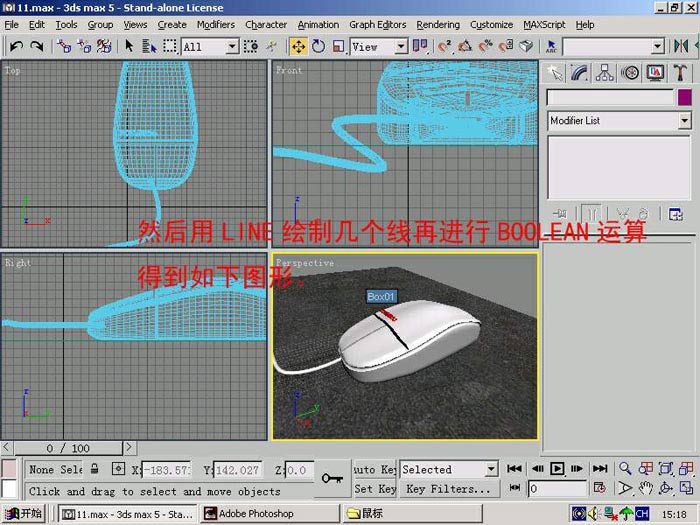Click the Configure Modifier Sets icon
This screenshot has height=525, width=700.
click(x=675, y=214)
